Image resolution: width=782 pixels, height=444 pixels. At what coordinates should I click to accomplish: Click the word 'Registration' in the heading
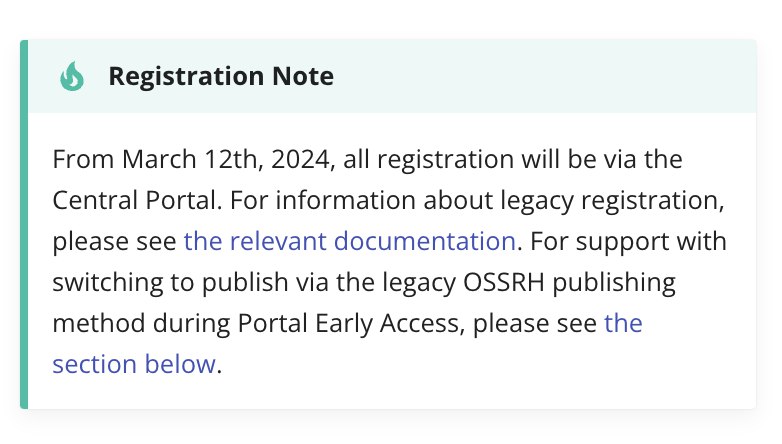pyautogui.click(x=186, y=76)
